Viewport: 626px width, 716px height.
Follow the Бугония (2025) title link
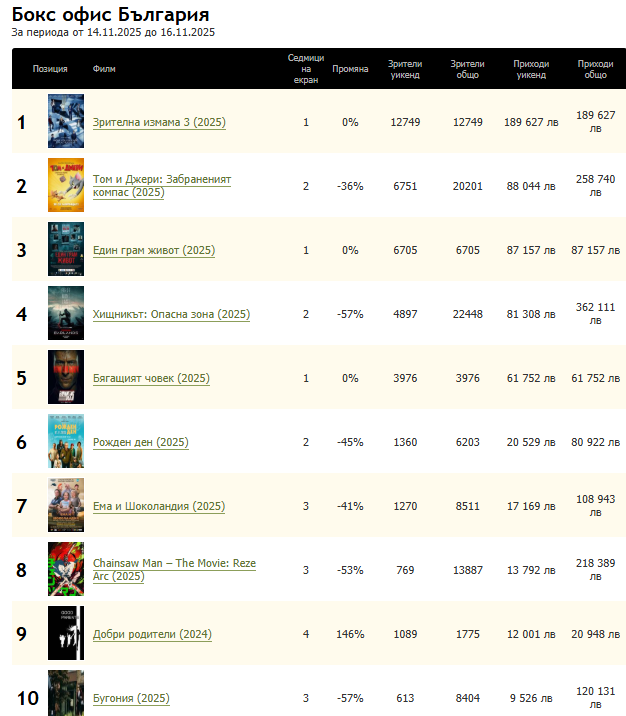(x=131, y=699)
